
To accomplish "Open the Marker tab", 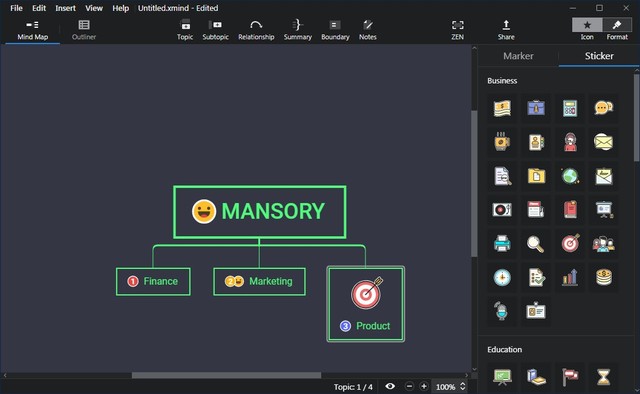I will 518,56.
